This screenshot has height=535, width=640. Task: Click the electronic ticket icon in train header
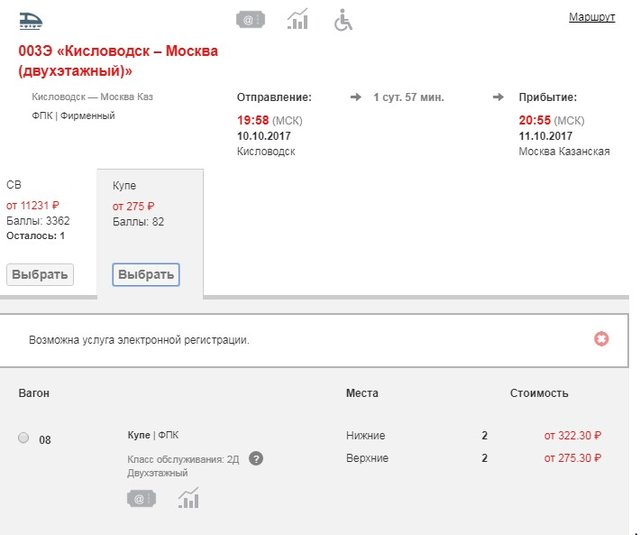click(250, 20)
